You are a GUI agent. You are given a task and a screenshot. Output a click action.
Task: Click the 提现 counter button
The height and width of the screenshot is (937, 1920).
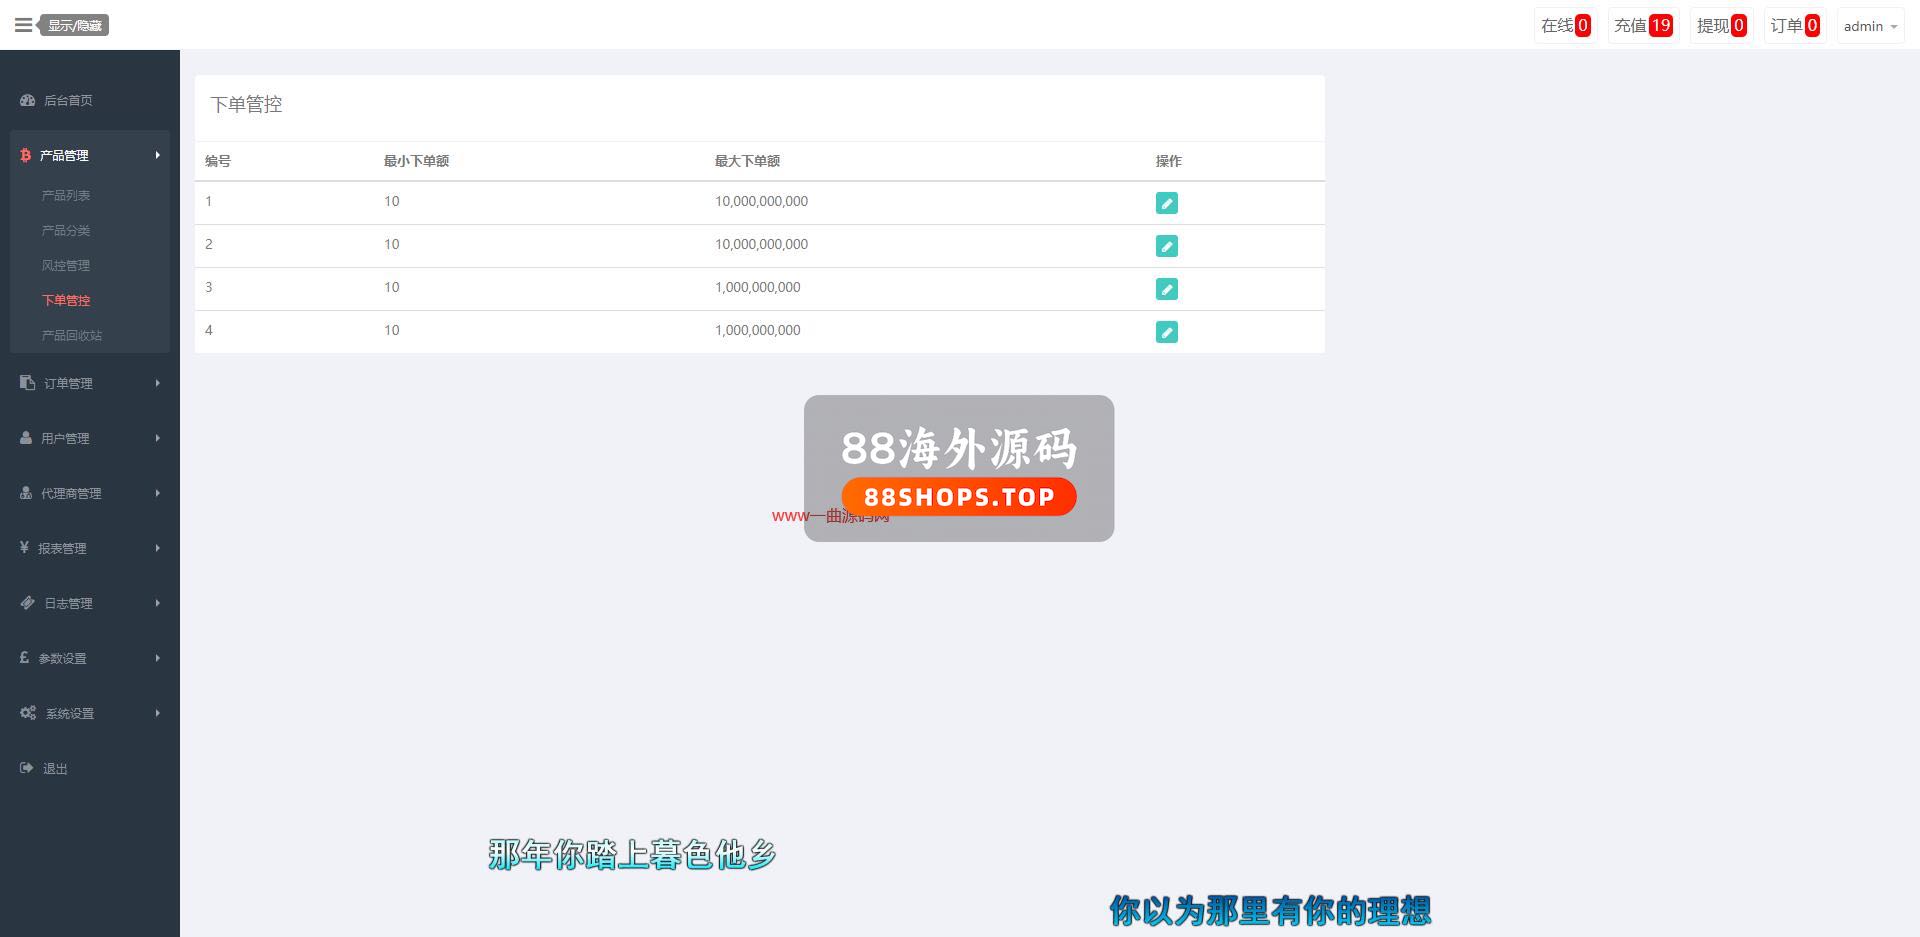pos(1720,26)
